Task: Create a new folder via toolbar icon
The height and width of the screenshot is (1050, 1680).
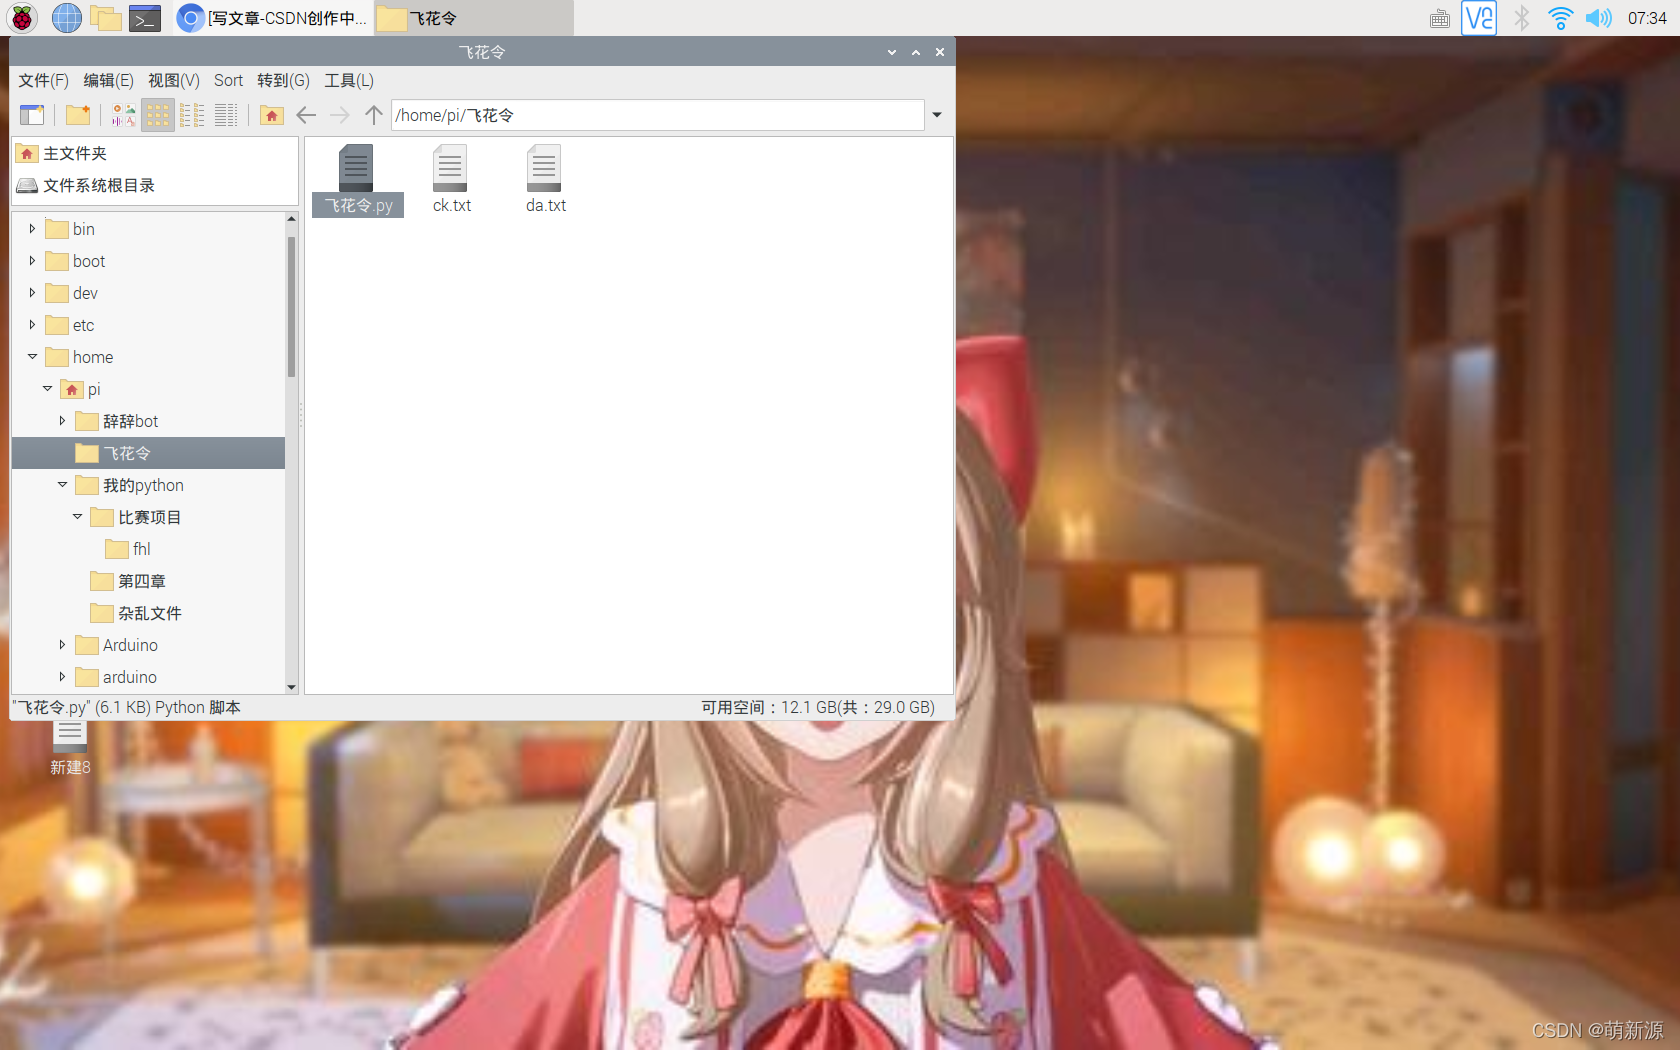Action: coord(78,115)
